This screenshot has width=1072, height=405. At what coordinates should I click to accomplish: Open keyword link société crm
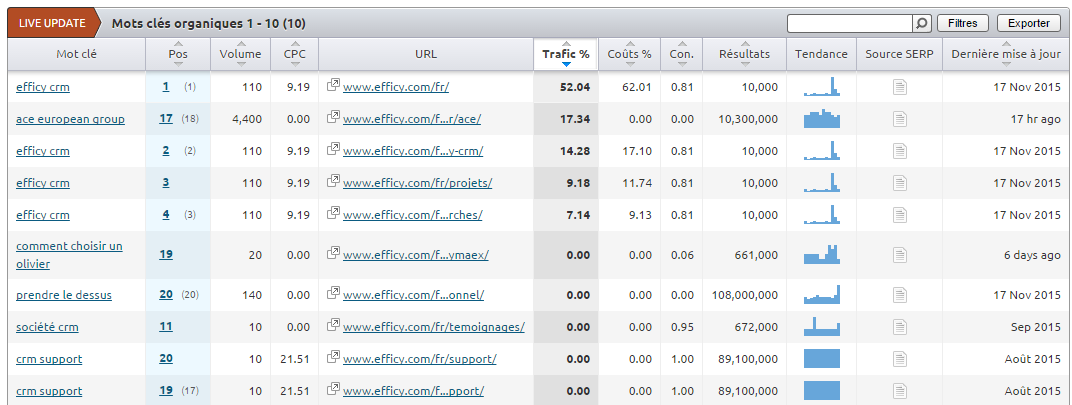click(47, 327)
